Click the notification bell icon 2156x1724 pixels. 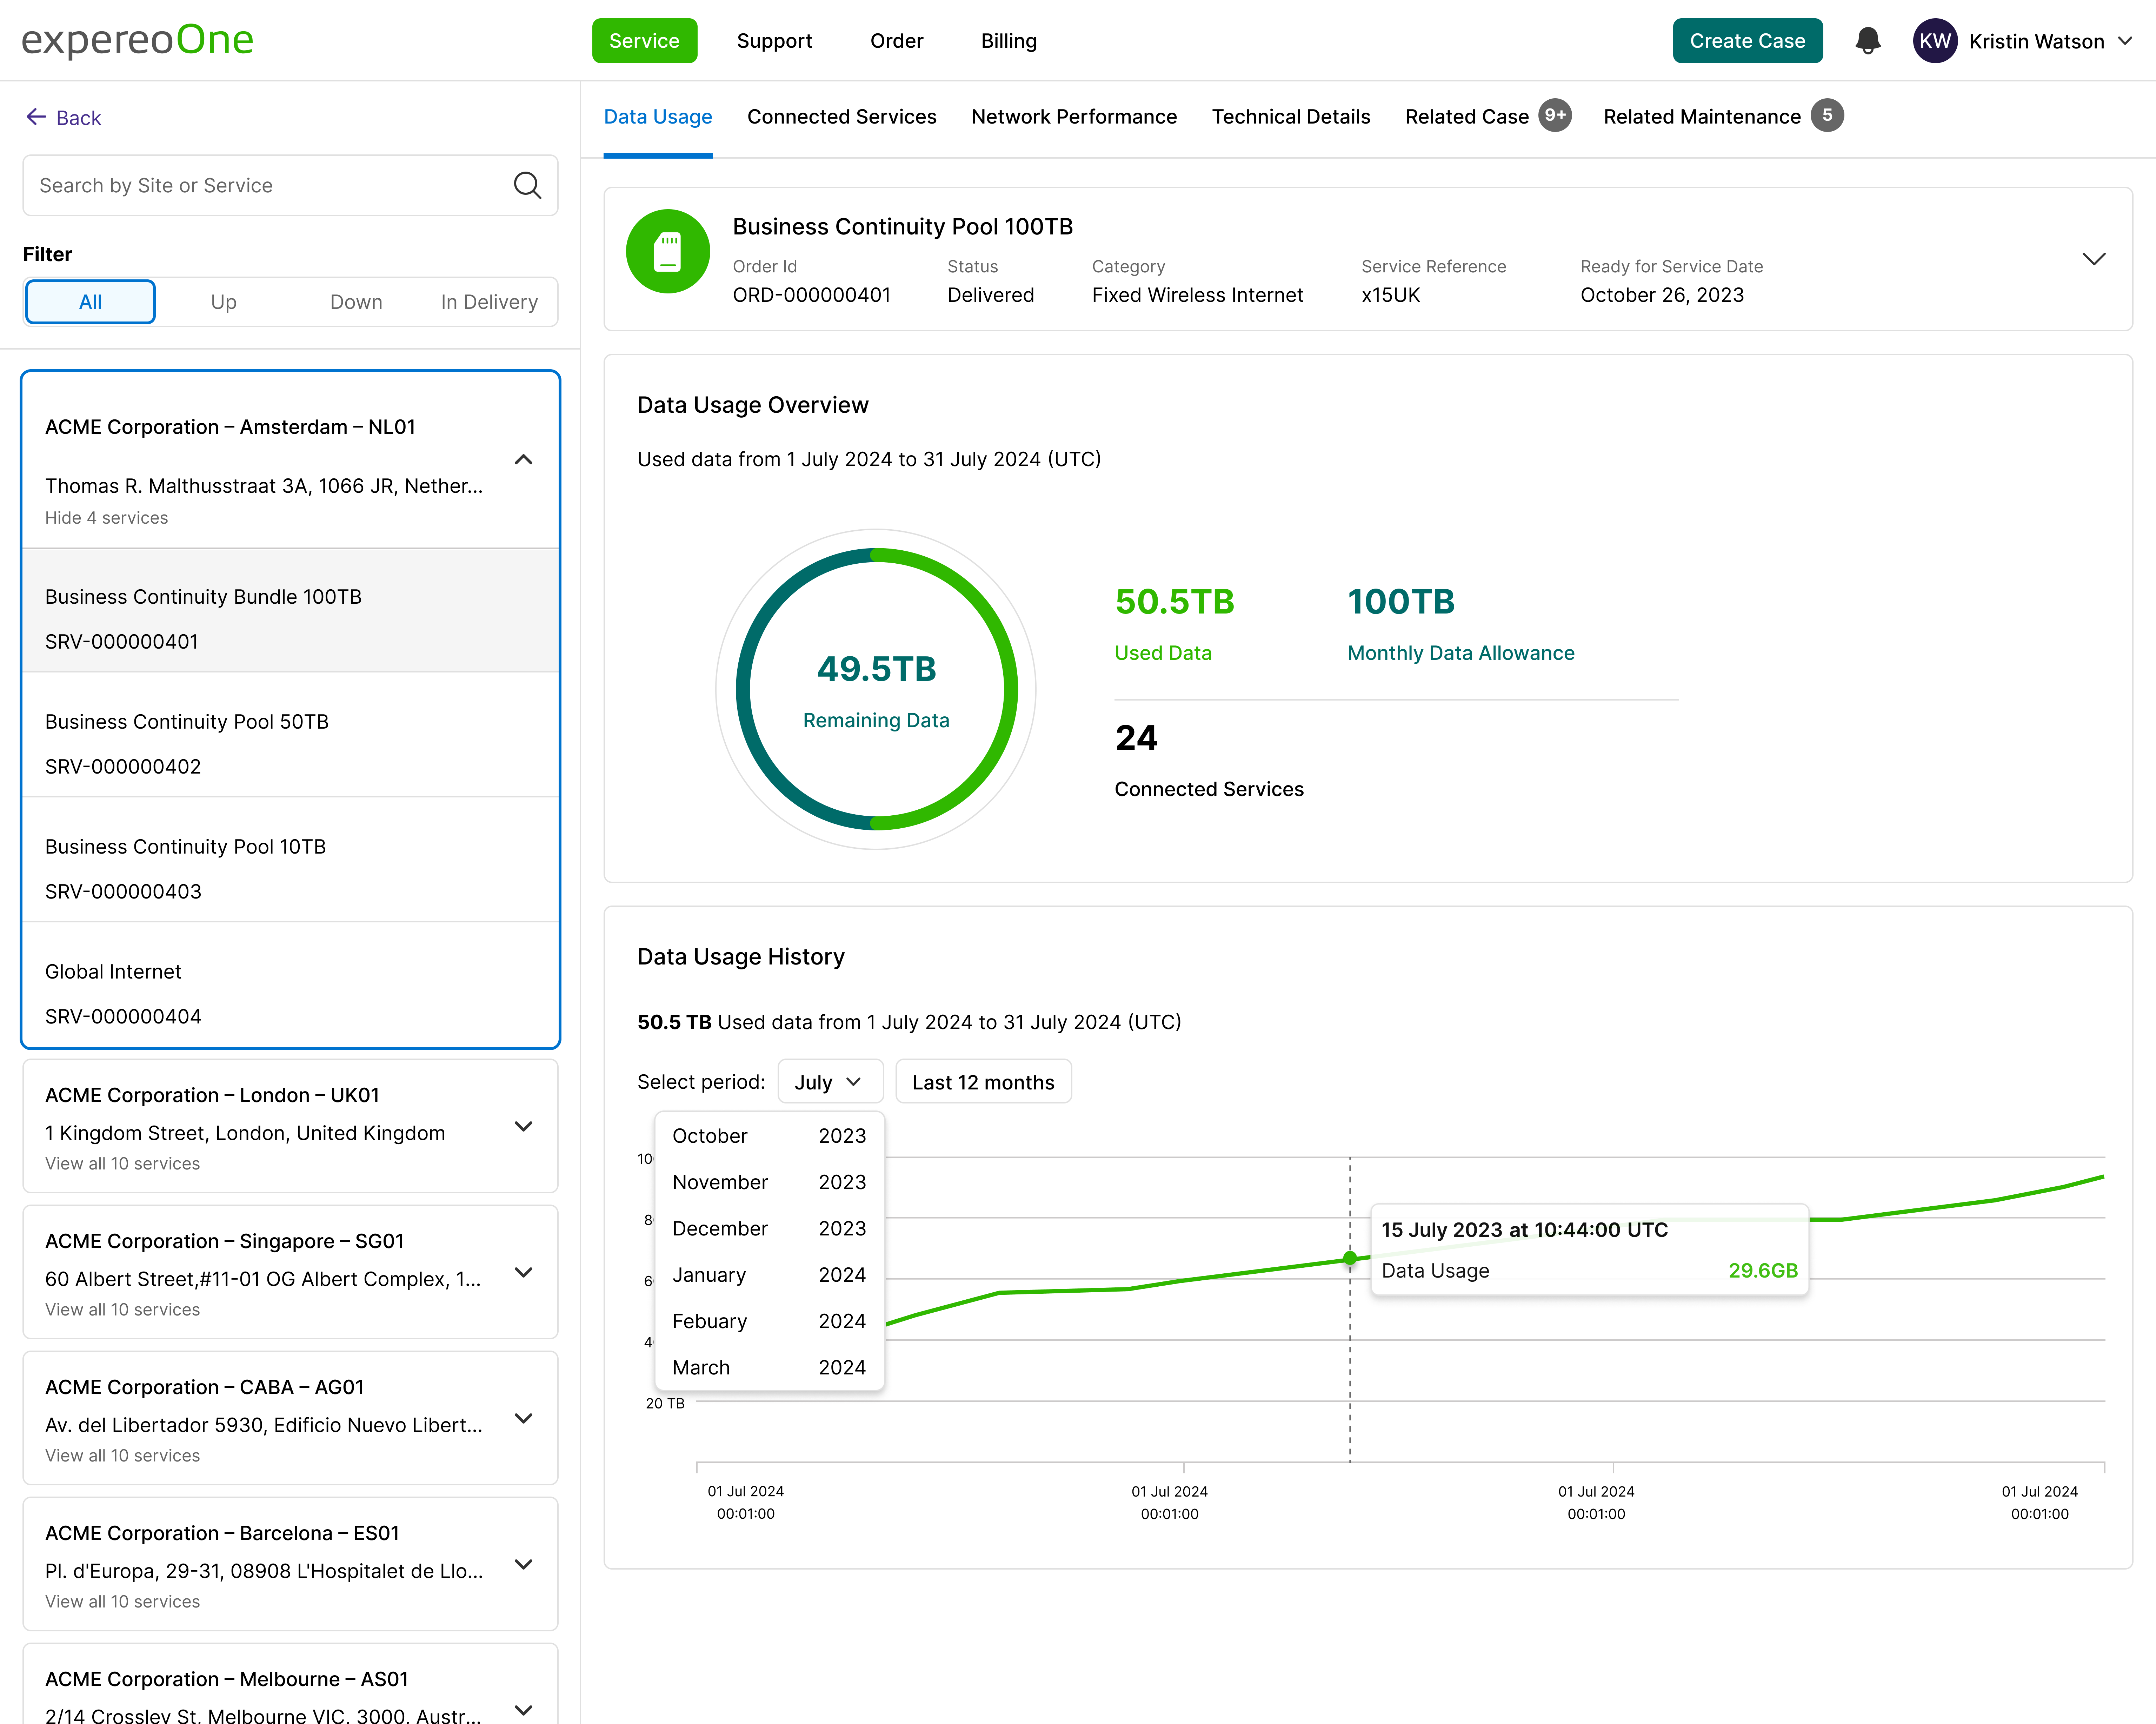pyautogui.click(x=1867, y=41)
